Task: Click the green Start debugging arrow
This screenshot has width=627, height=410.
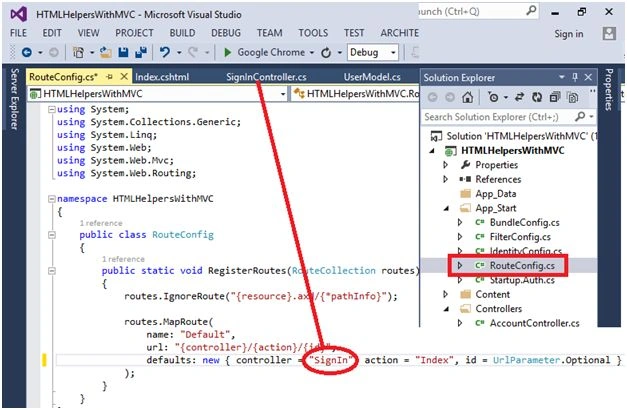Action: [x=228, y=52]
